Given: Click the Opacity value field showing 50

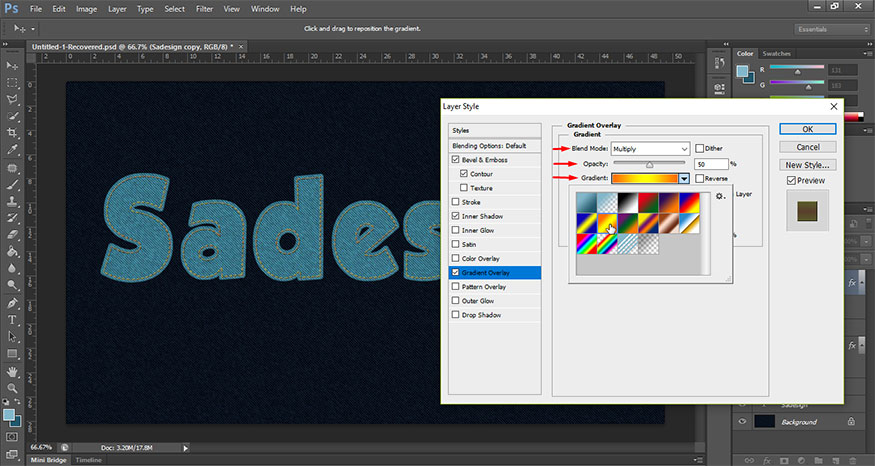Looking at the screenshot, I should point(711,164).
